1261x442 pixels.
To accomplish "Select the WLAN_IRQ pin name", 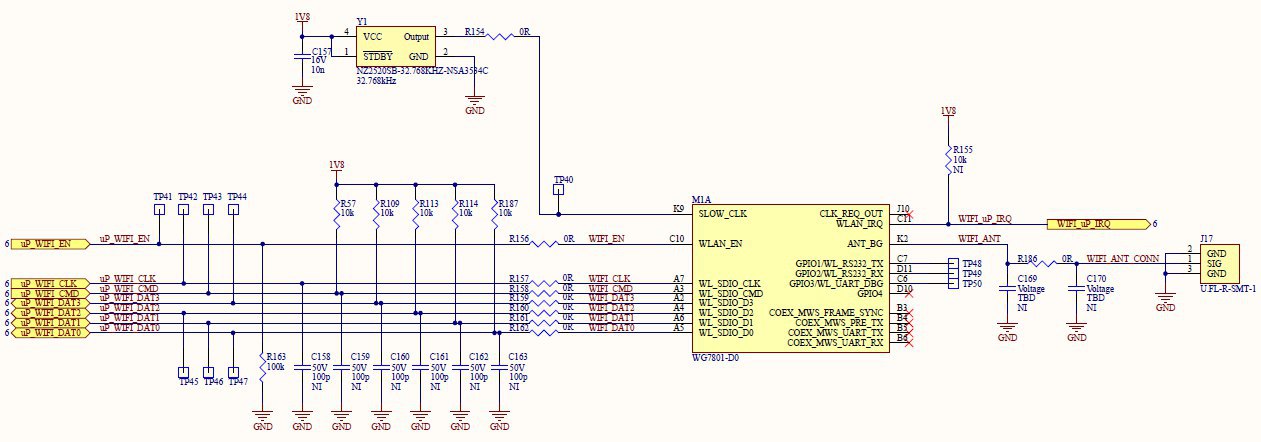I will pyautogui.click(x=860, y=223).
